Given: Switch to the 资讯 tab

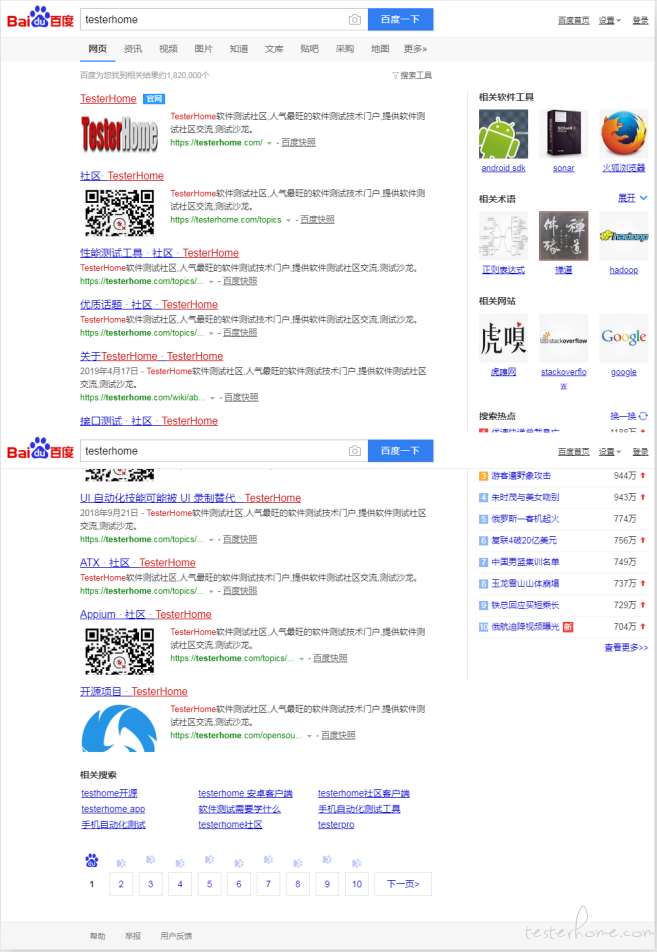Looking at the screenshot, I should click(133, 49).
